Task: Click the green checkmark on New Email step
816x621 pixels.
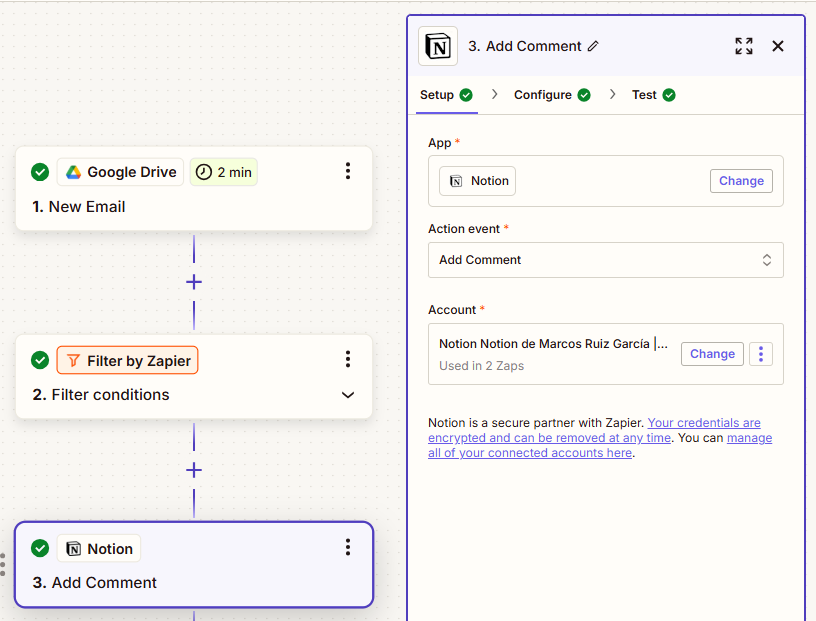Action: pyautogui.click(x=39, y=171)
